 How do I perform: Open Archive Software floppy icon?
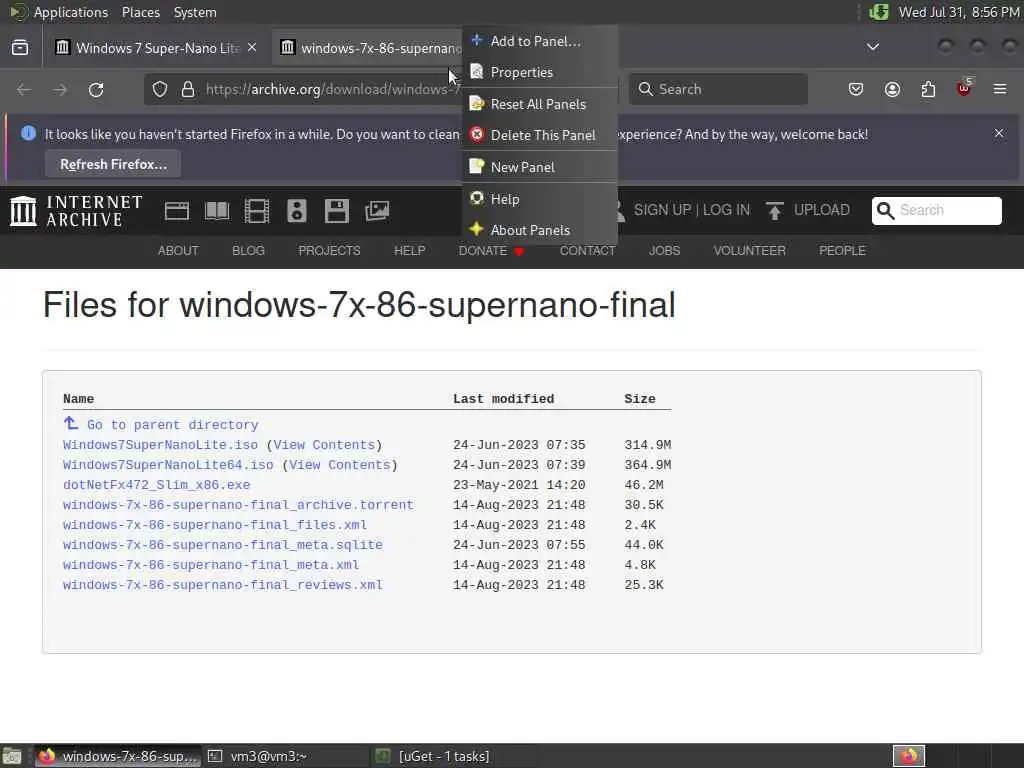[x=337, y=211]
